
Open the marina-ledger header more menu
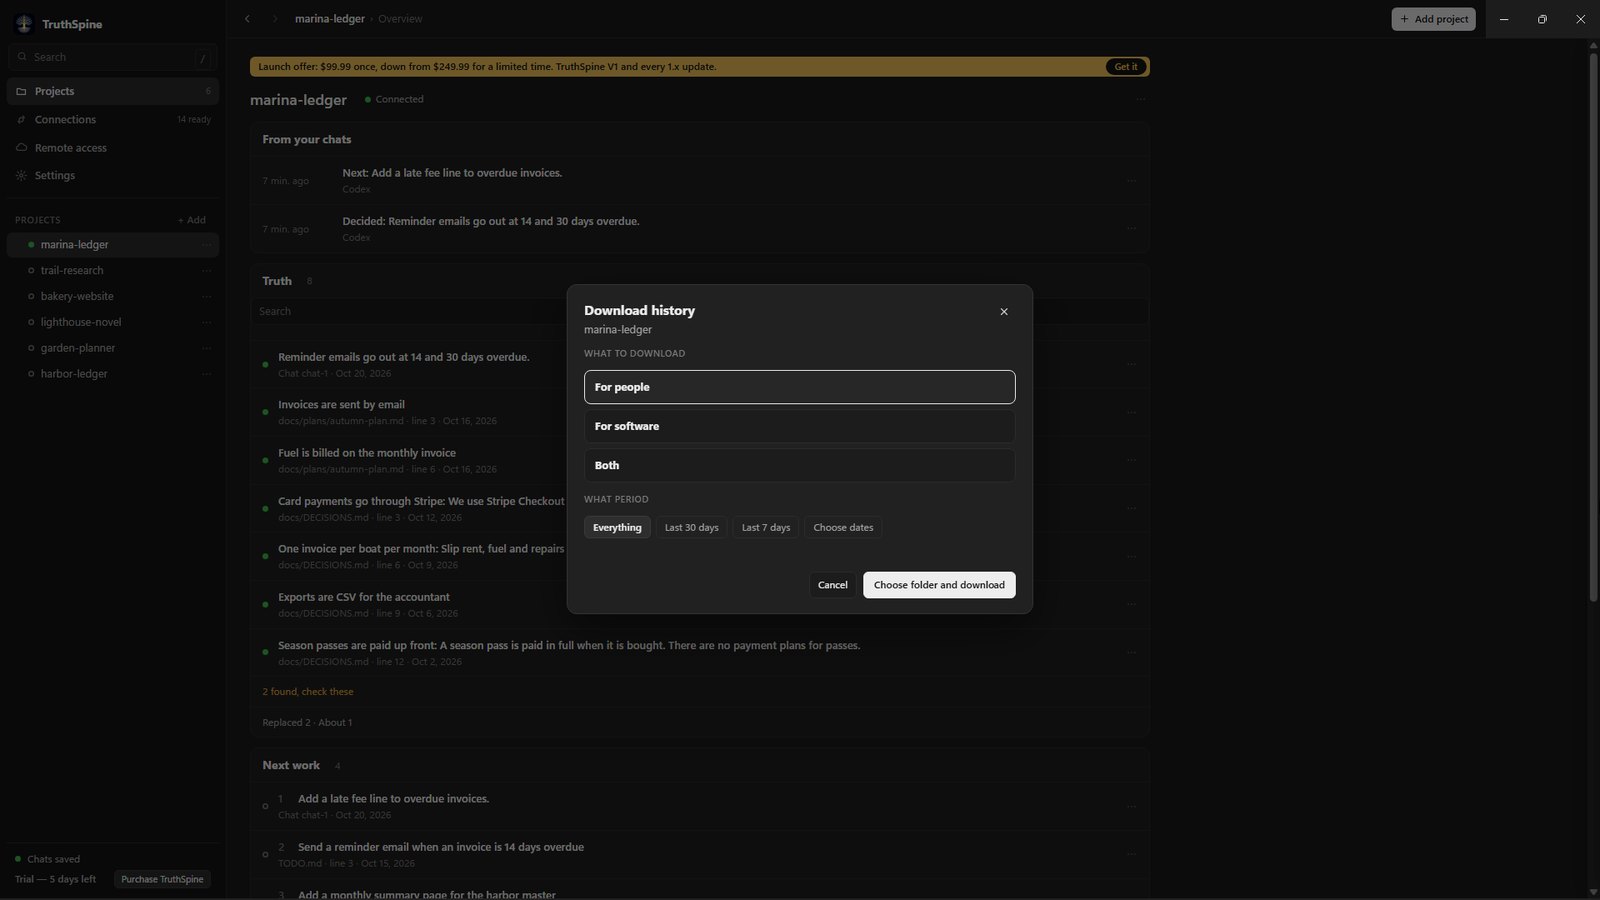point(1140,99)
